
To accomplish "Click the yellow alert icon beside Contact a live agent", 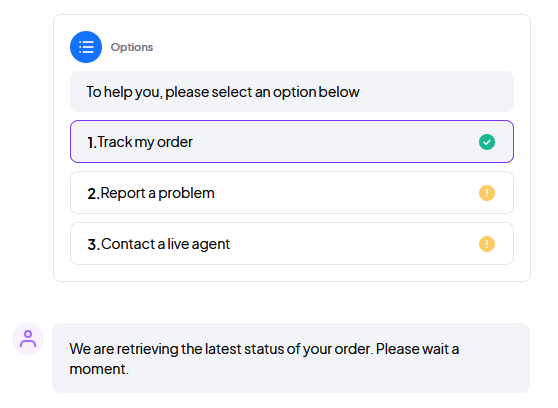I will (x=486, y=244).
